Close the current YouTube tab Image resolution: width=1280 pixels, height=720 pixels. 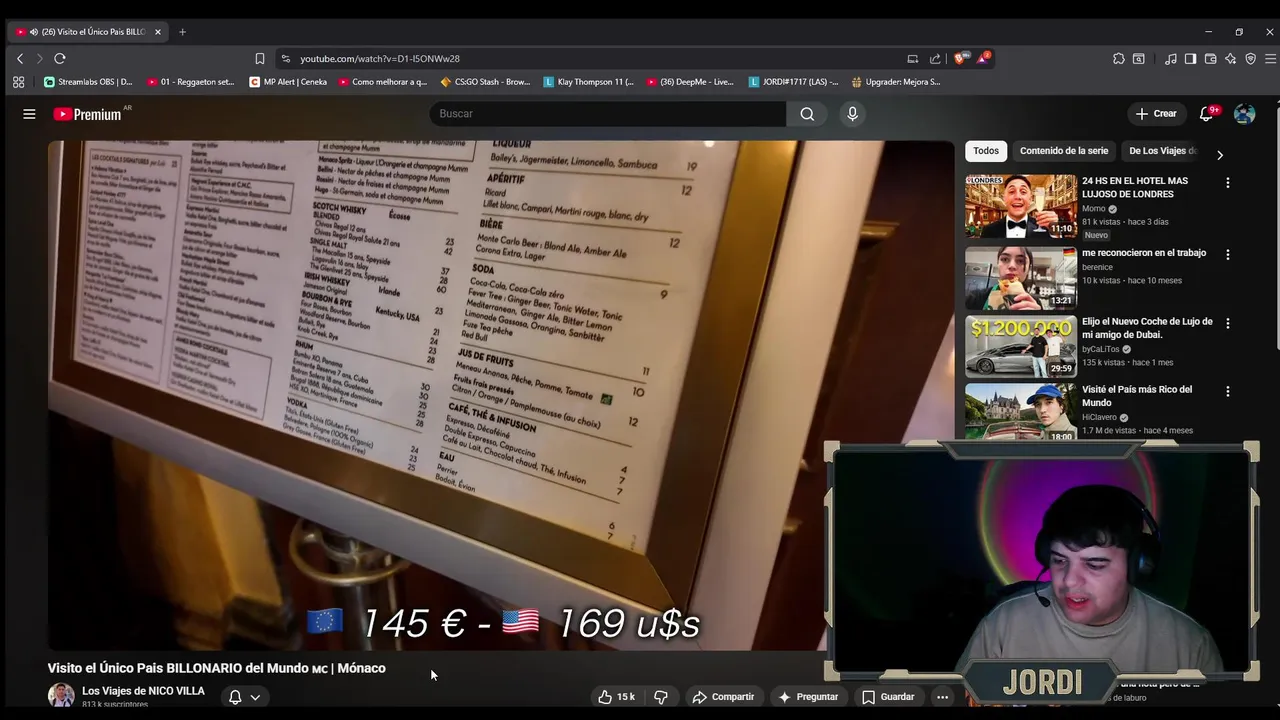157,32
